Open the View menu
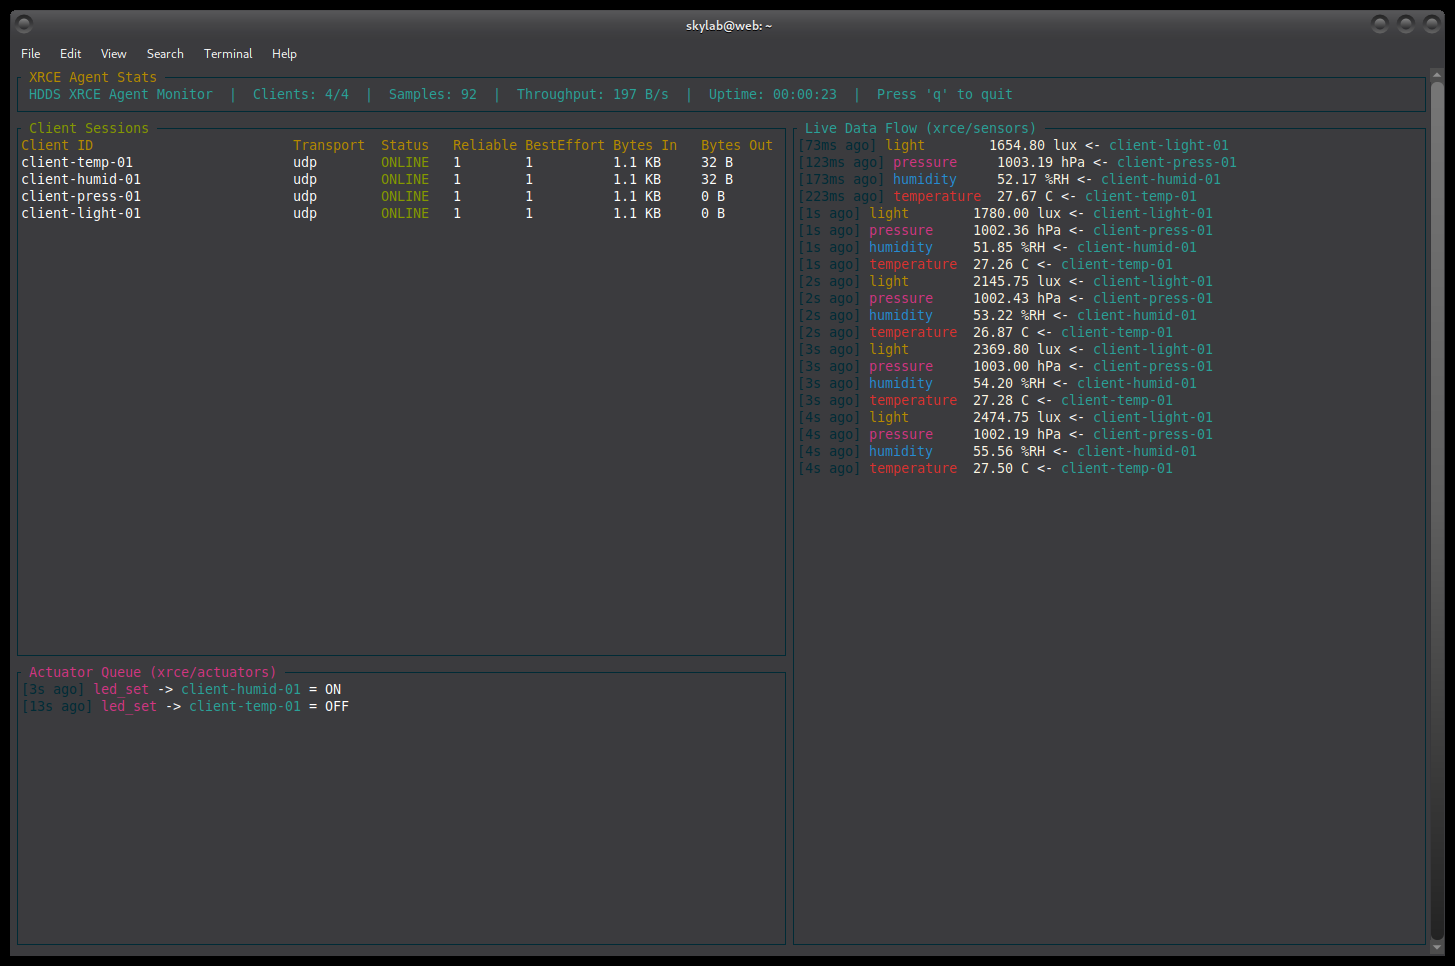Viewport: 1455px width, 966px height. (x=114, y=54)
